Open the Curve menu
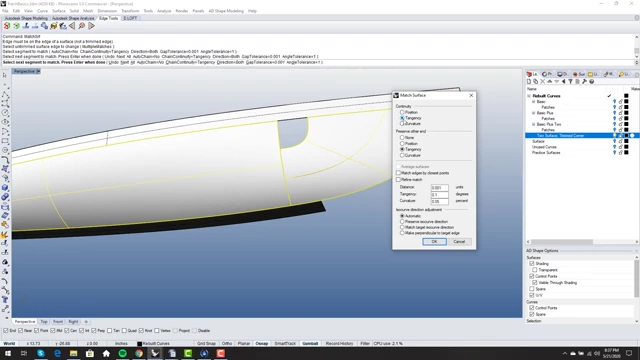Image resolution: width=640 pixels, height=360 pixels. coord(42,11)
